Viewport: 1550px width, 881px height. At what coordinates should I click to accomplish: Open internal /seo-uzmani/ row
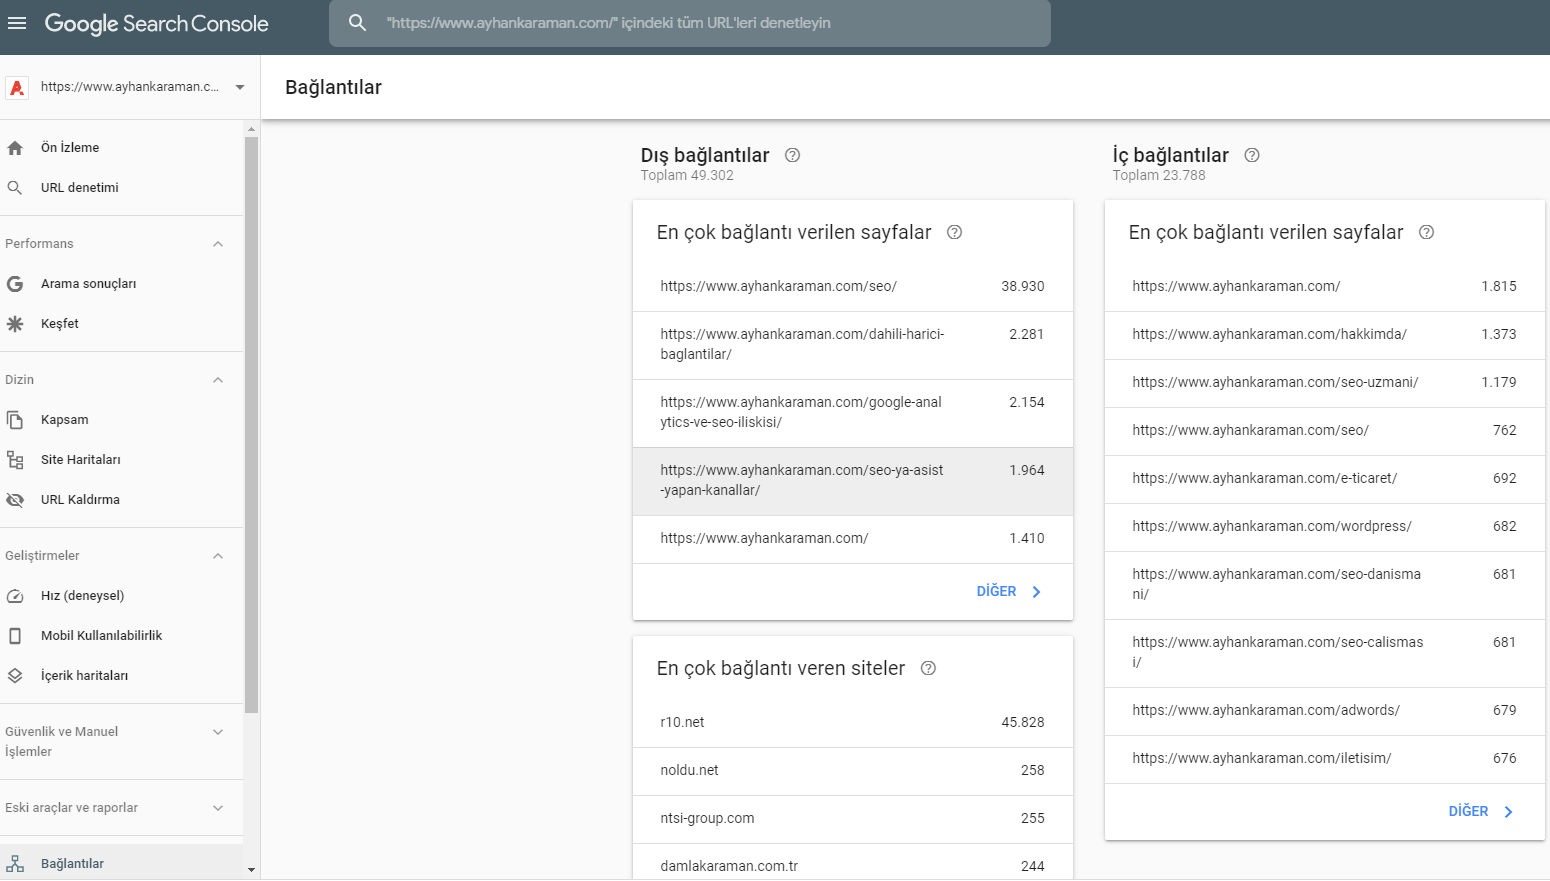tap(1325, 383)
